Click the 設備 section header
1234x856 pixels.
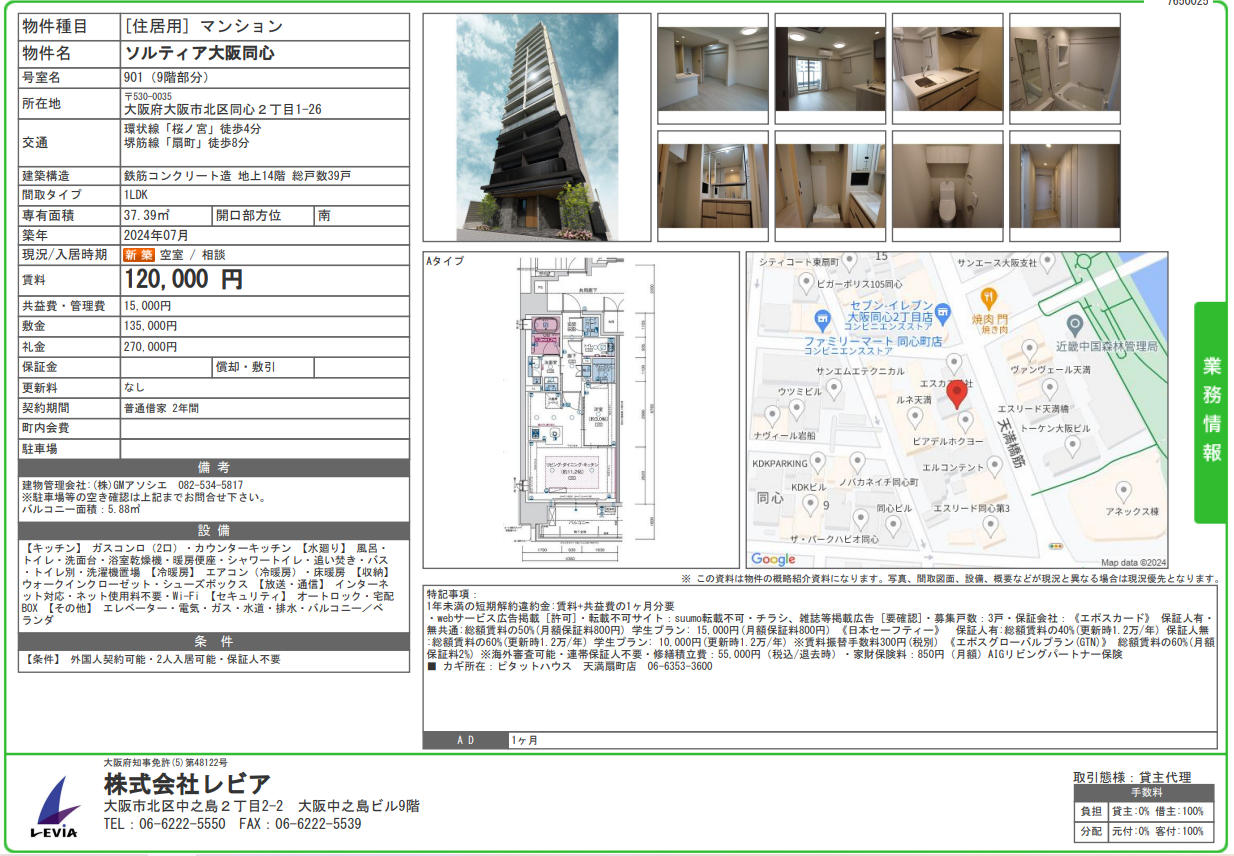[x=213, y=530]
